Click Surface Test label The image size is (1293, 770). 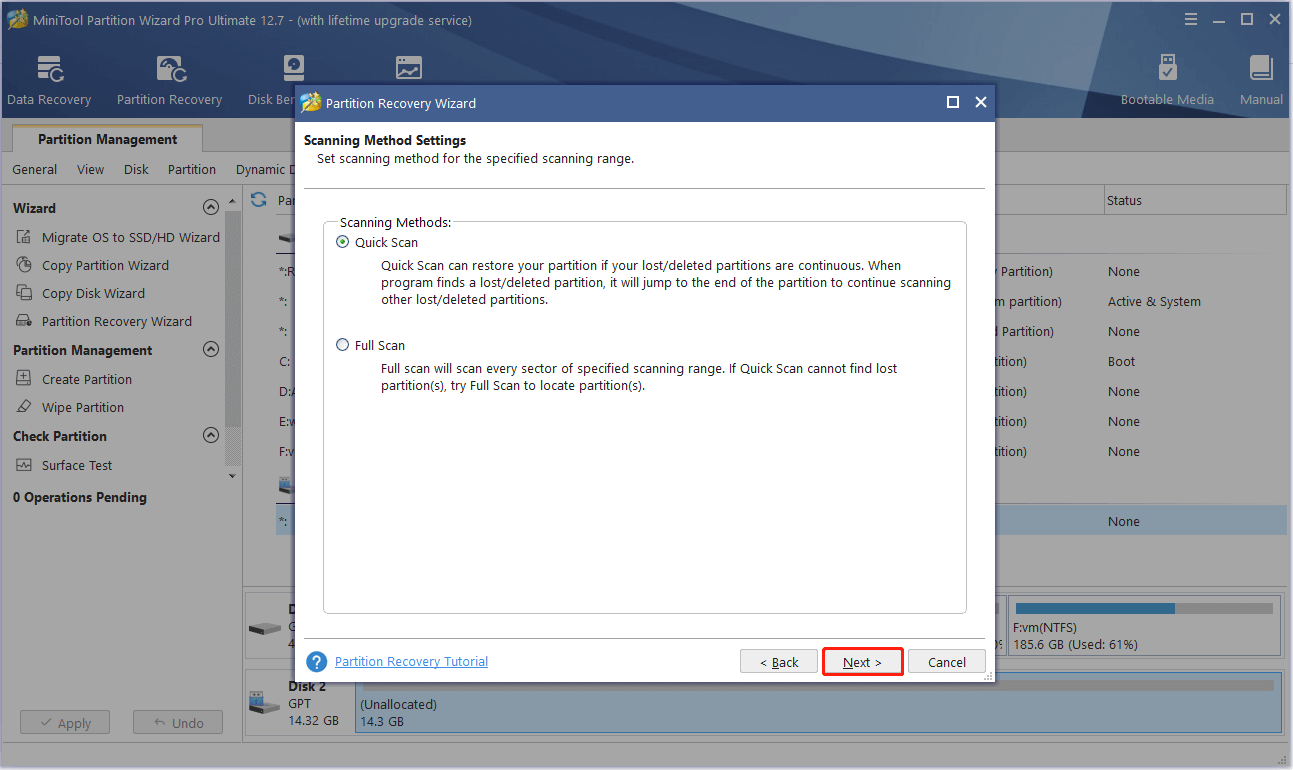coord(77,465)
